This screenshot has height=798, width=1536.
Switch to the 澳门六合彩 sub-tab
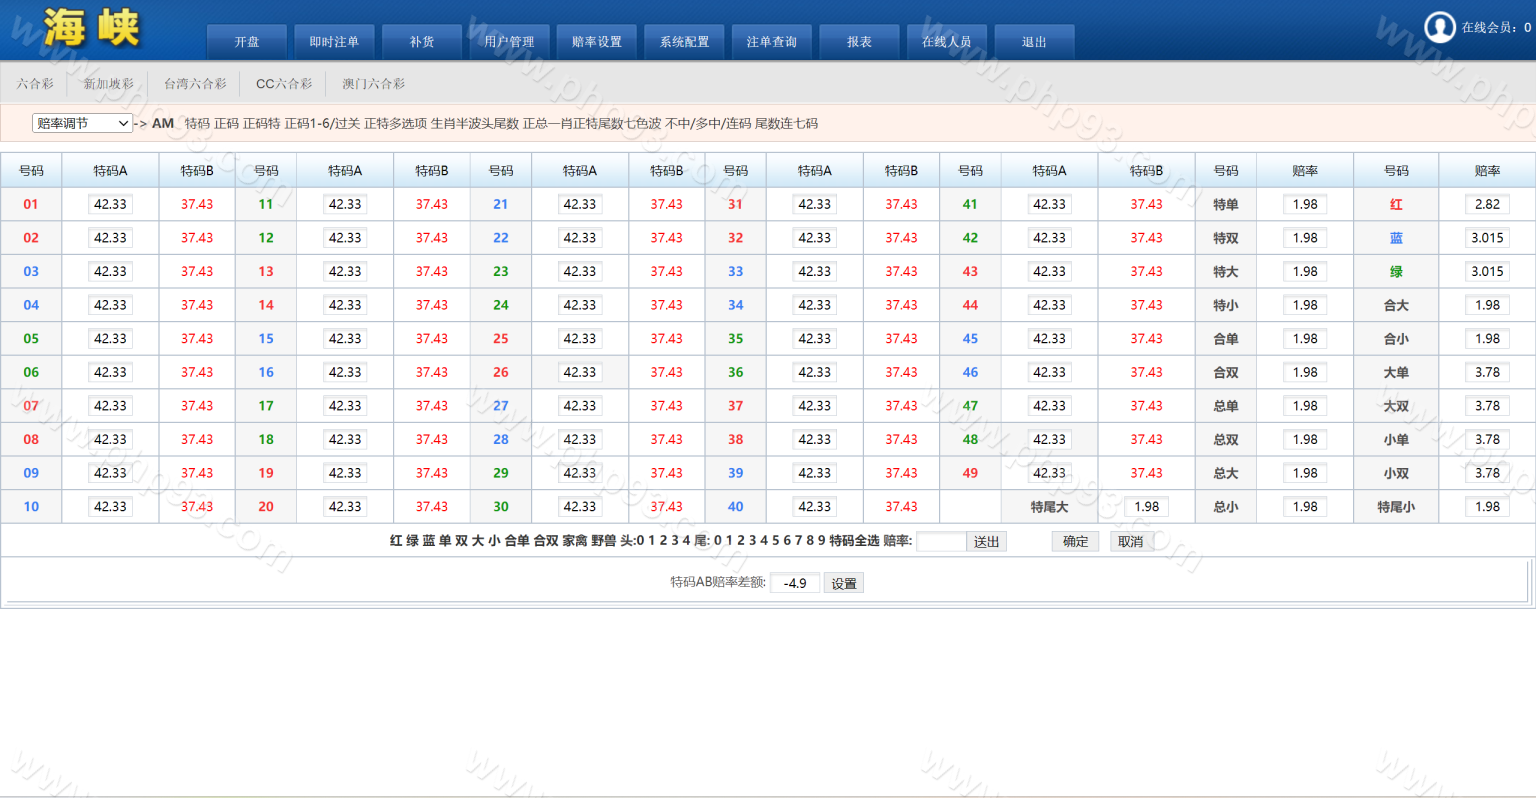373,84
